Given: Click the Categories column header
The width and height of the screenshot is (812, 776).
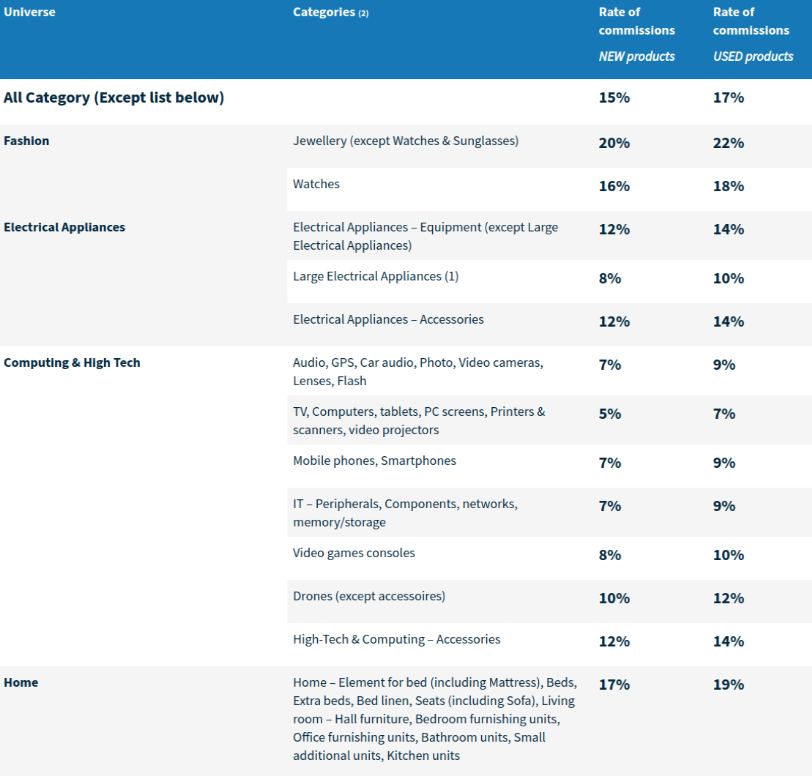Looking at the screenshot, I should 330,12.
